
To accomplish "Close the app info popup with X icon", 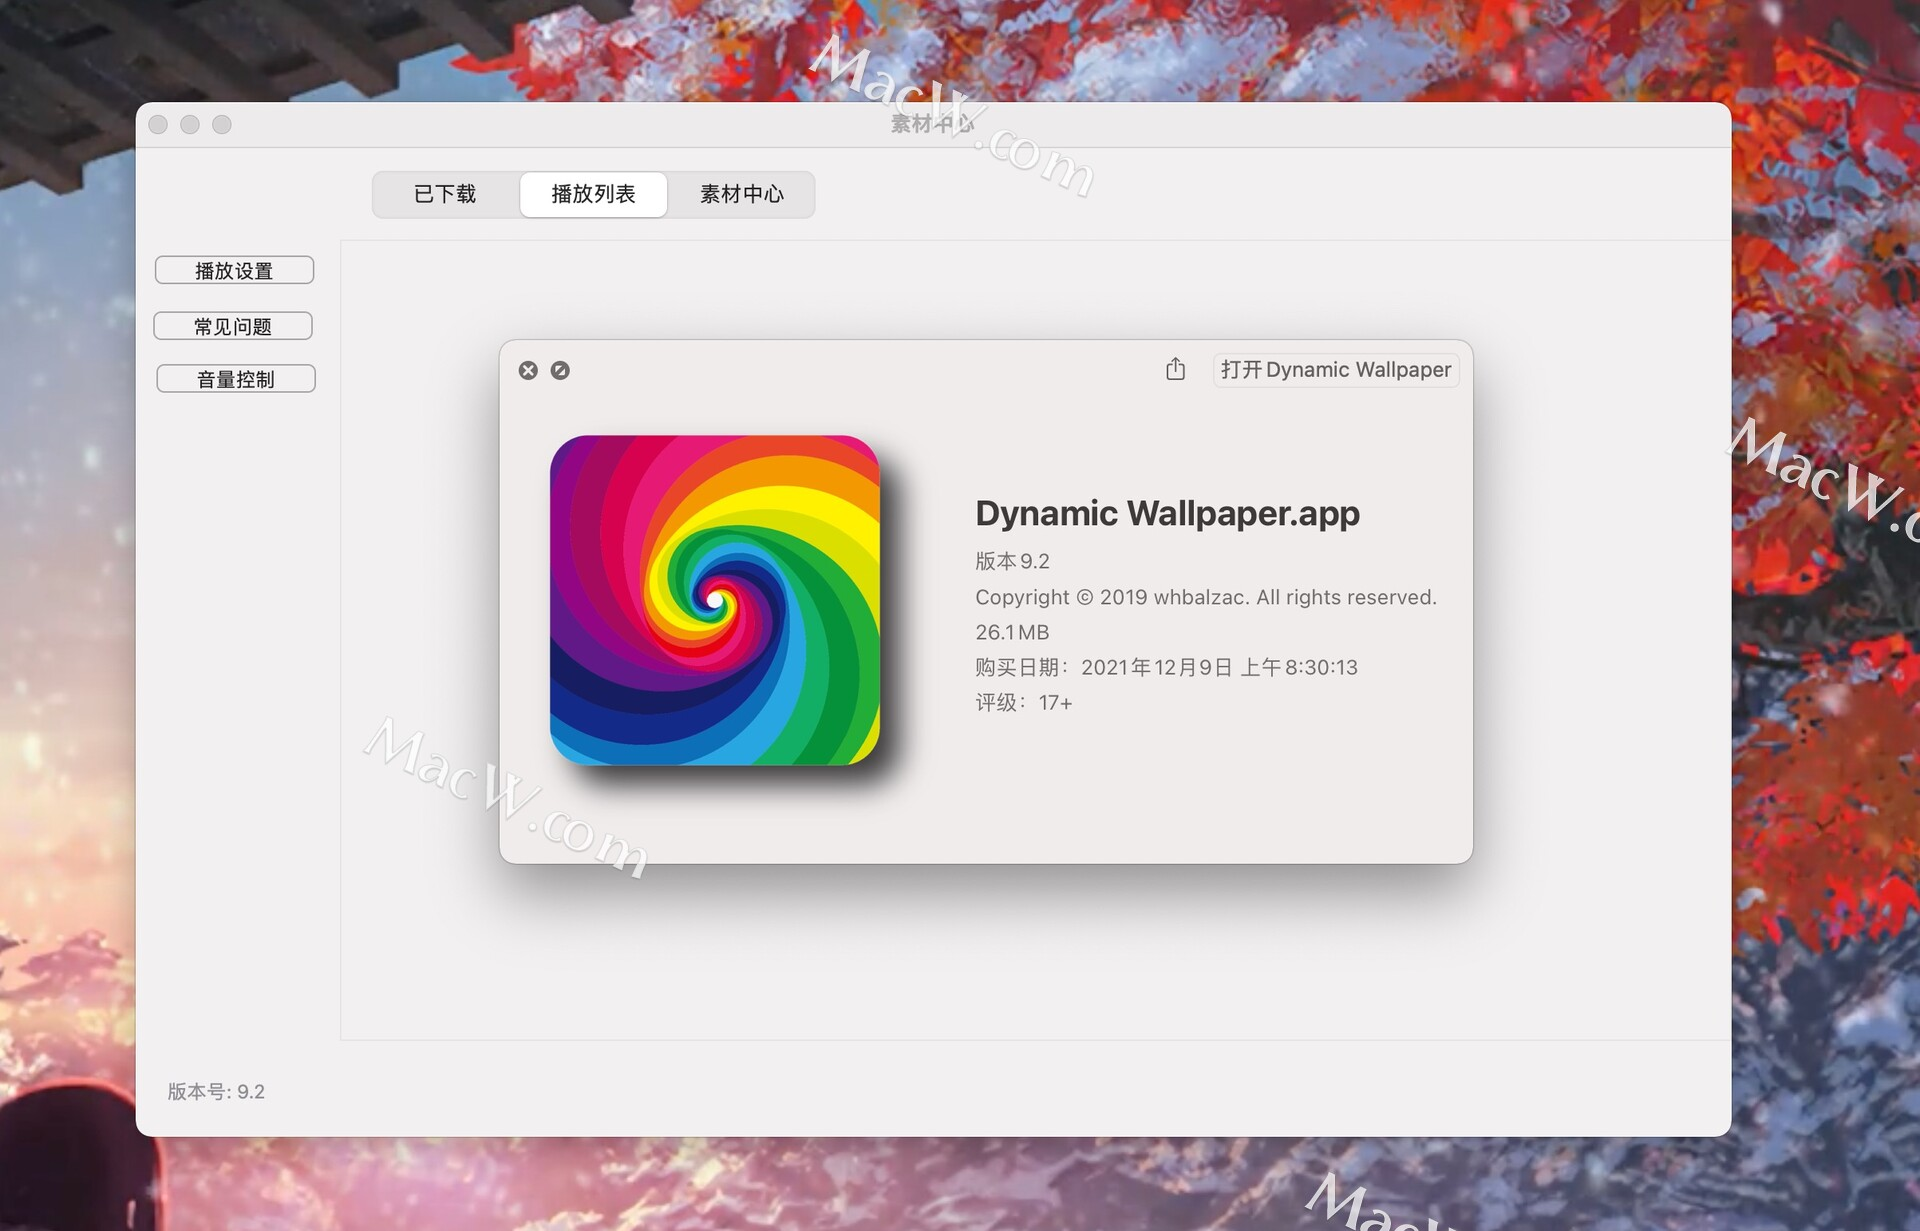I will click(x=528, y=371).
